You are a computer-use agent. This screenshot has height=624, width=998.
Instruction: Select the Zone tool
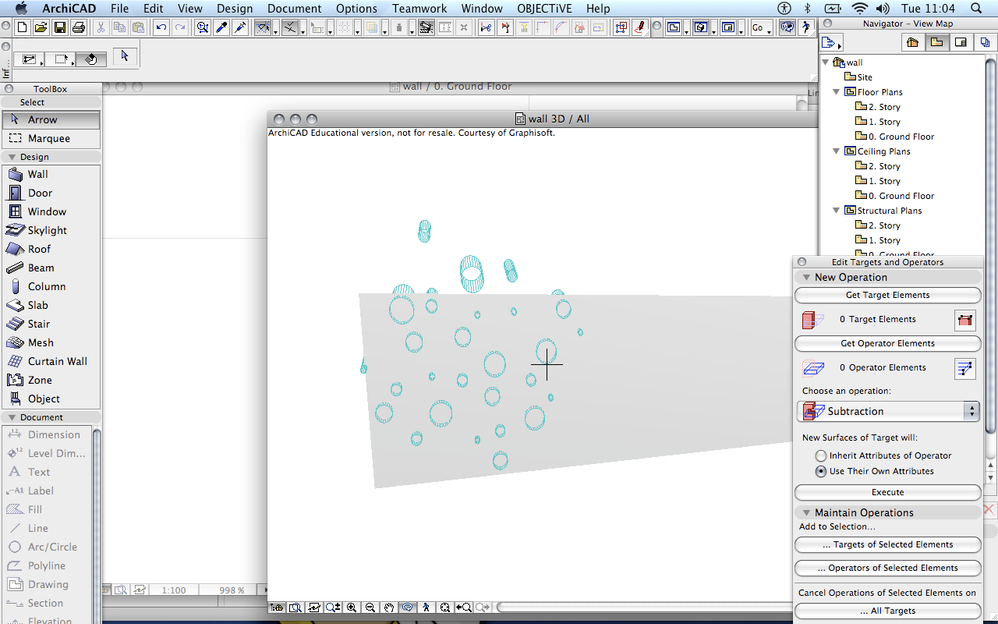(51, 380)
